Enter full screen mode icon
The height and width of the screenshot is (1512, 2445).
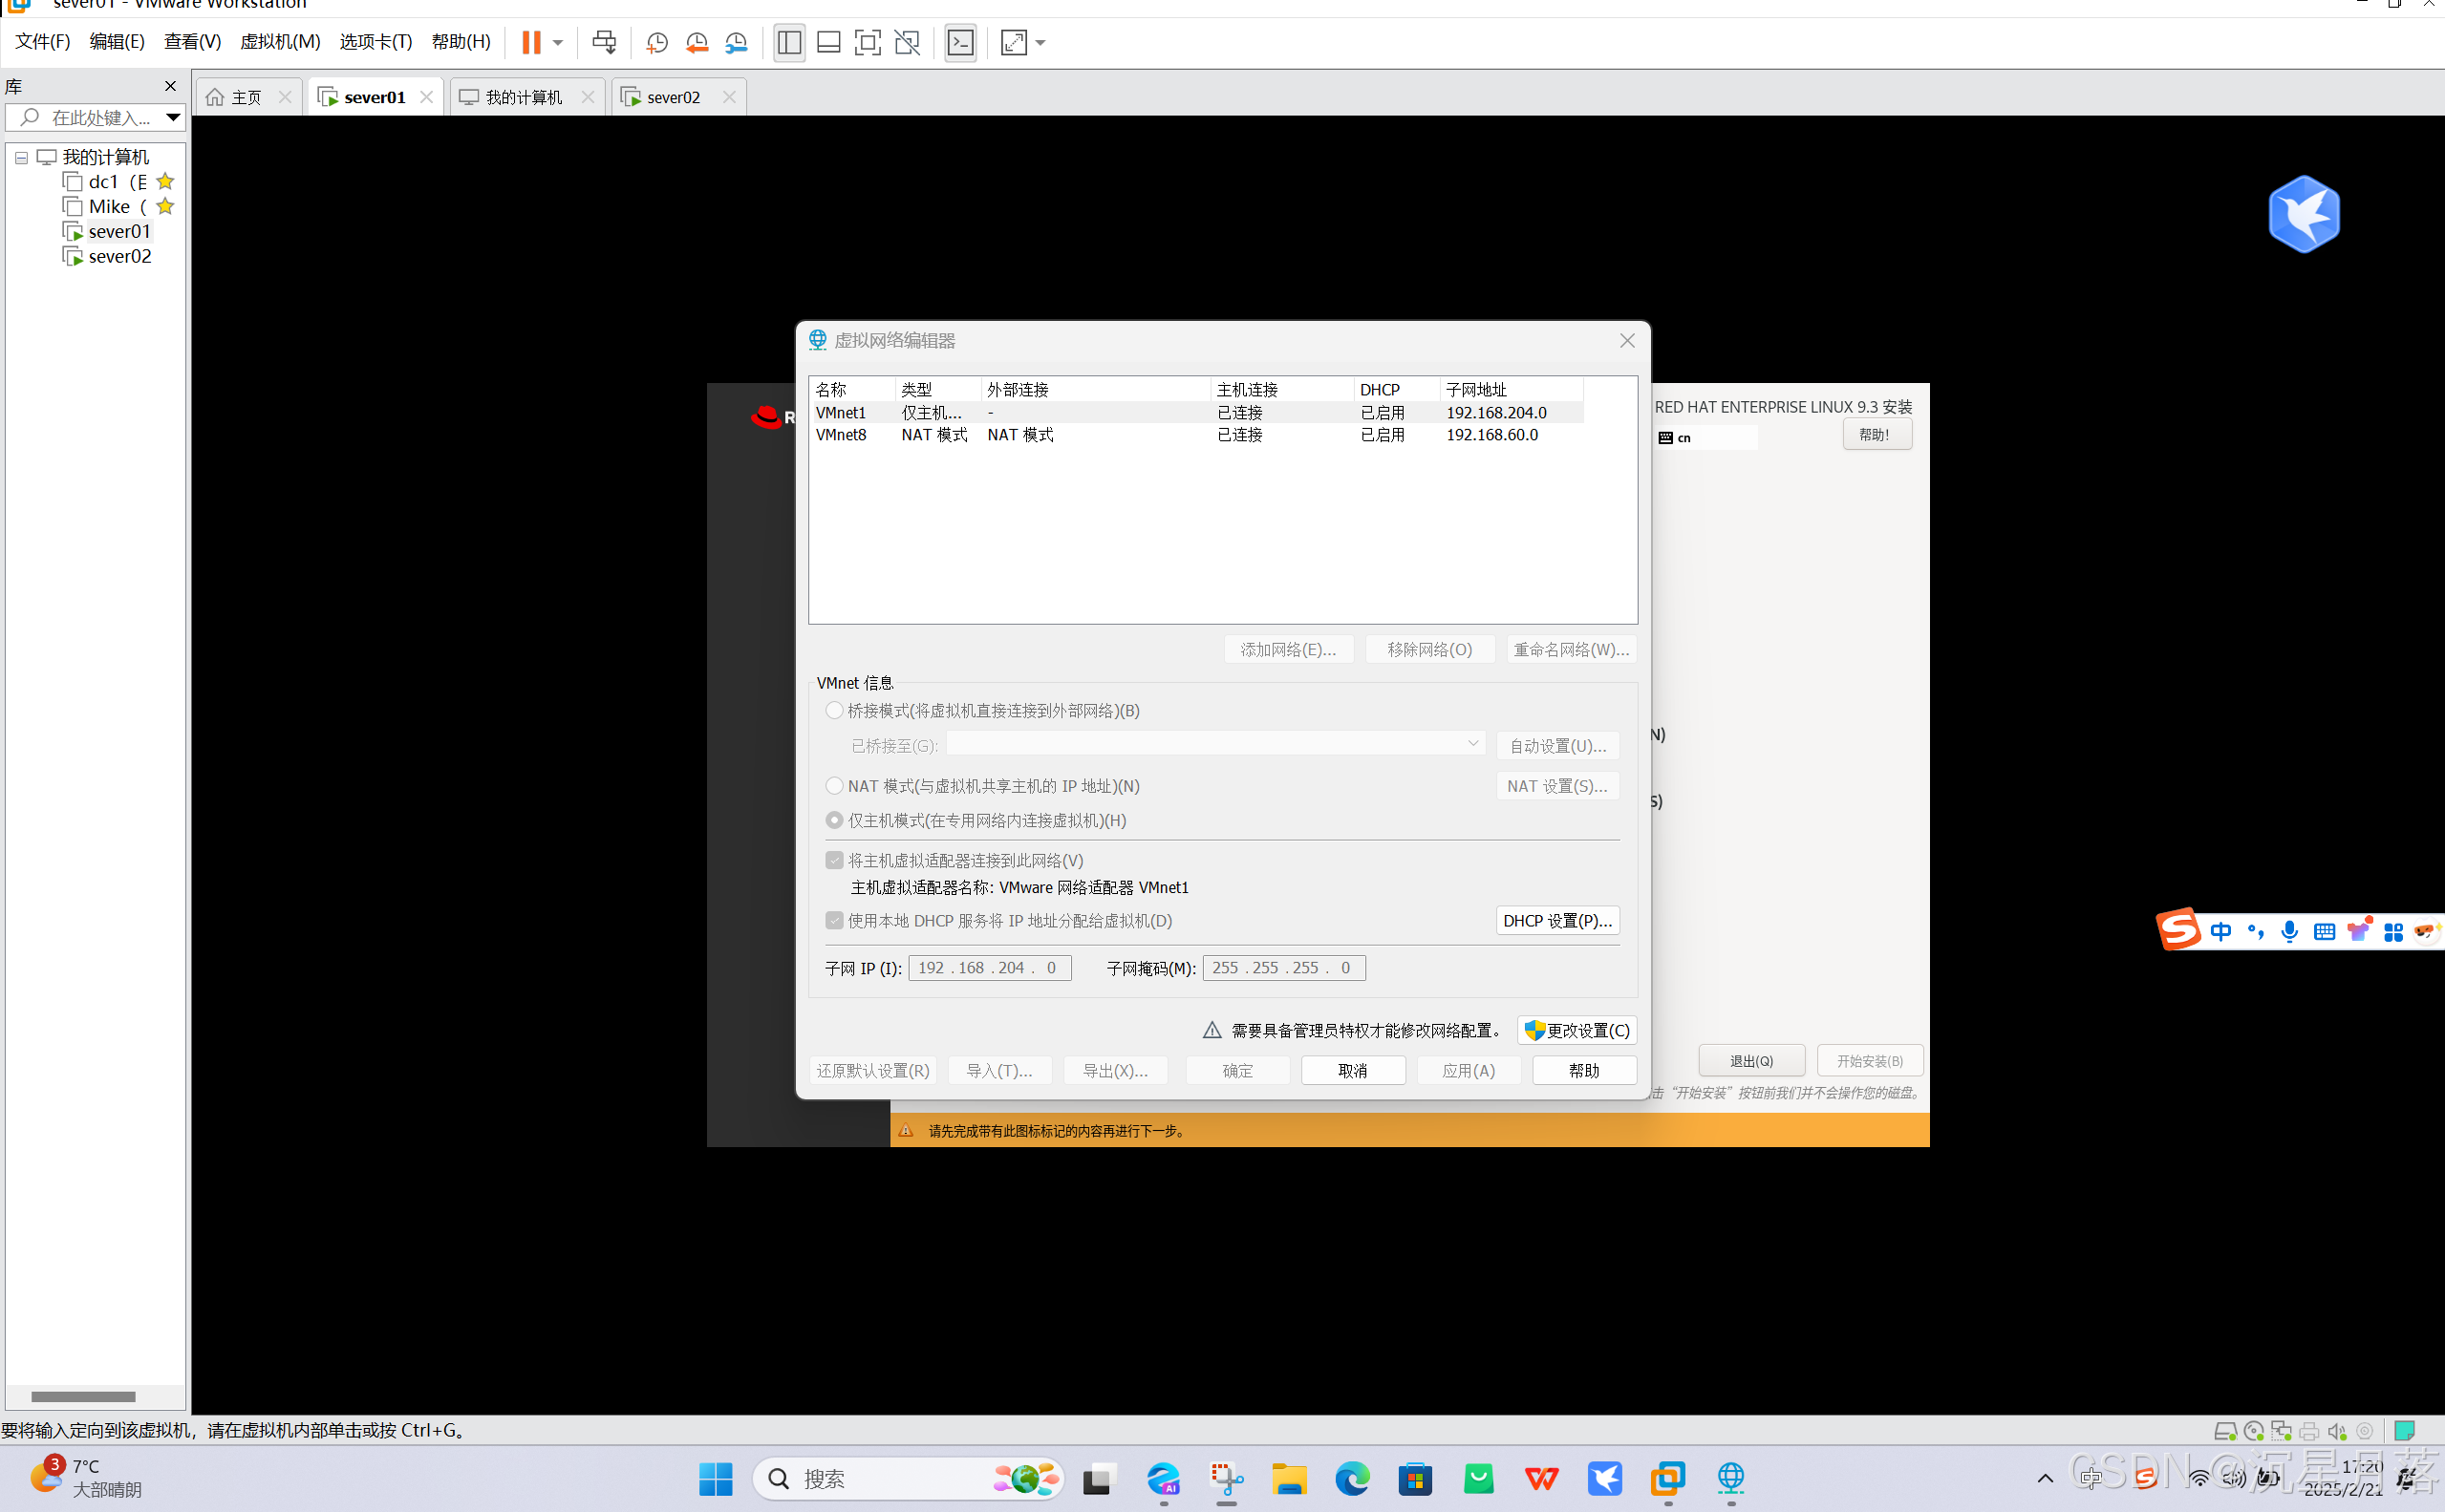[x=867, y=42]
